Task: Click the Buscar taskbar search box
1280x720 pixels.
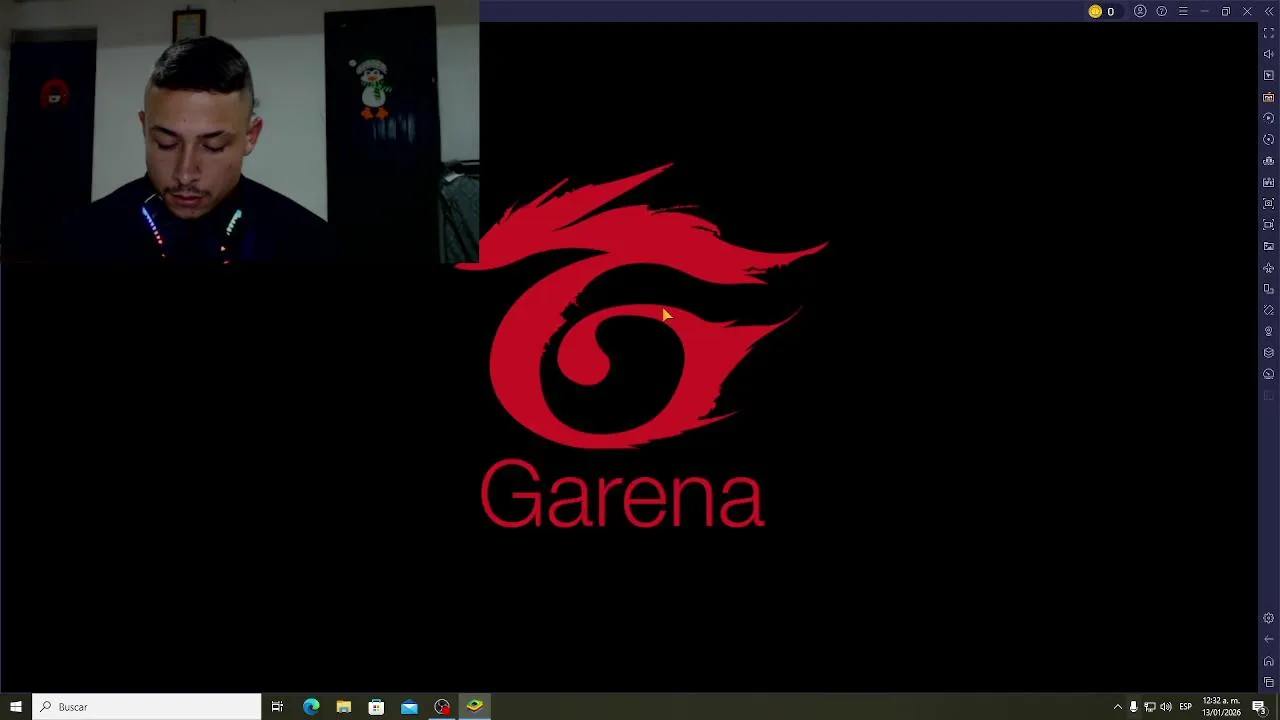Action: click(146, 707)
